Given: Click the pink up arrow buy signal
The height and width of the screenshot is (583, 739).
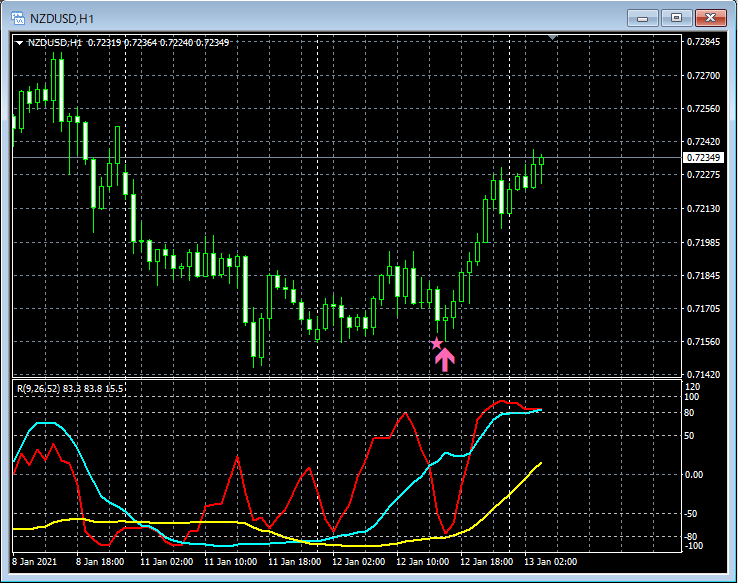Looking at the screenshot, I should point(445,359).
